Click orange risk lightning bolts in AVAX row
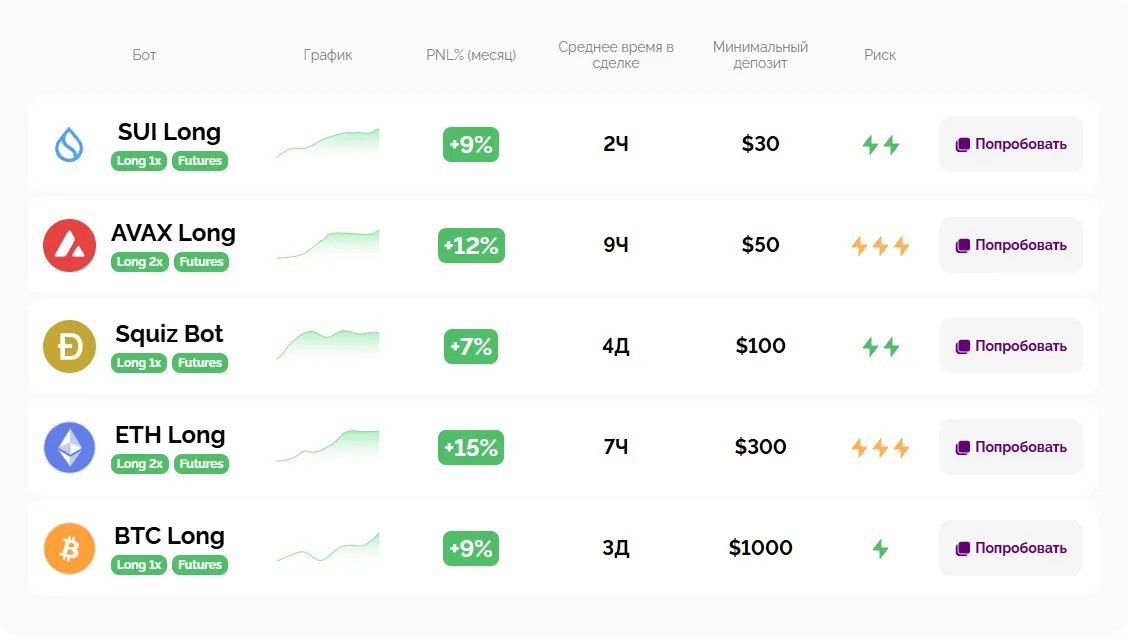 pos(880,246)
